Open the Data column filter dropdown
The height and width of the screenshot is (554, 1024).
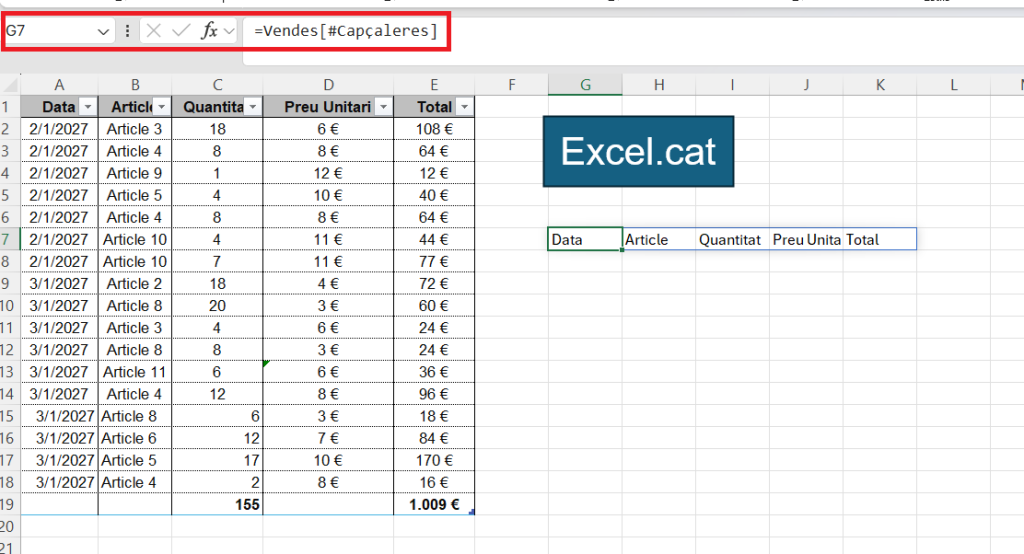[88, 106]
